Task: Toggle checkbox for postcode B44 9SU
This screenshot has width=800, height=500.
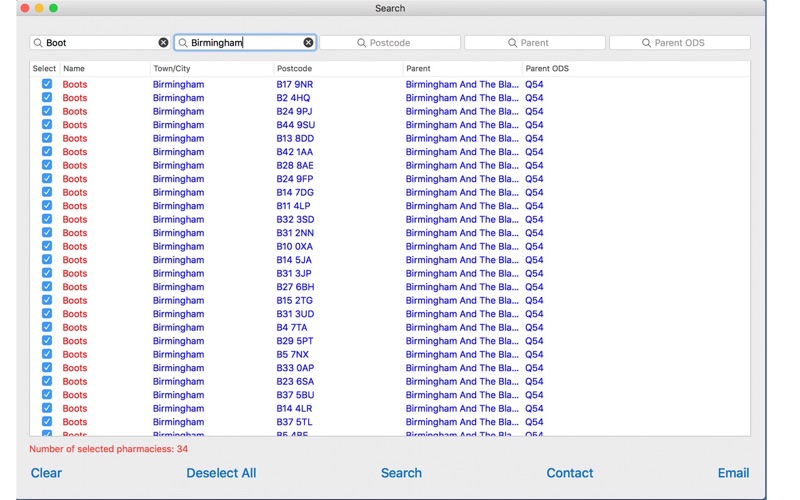Action: [47, 124]
